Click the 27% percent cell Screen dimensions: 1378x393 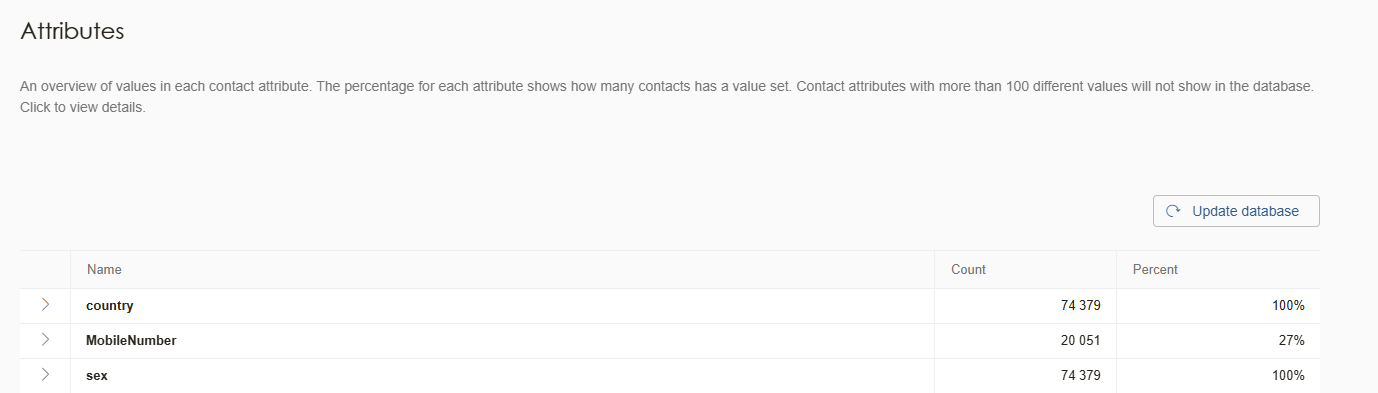point(1292,341)
